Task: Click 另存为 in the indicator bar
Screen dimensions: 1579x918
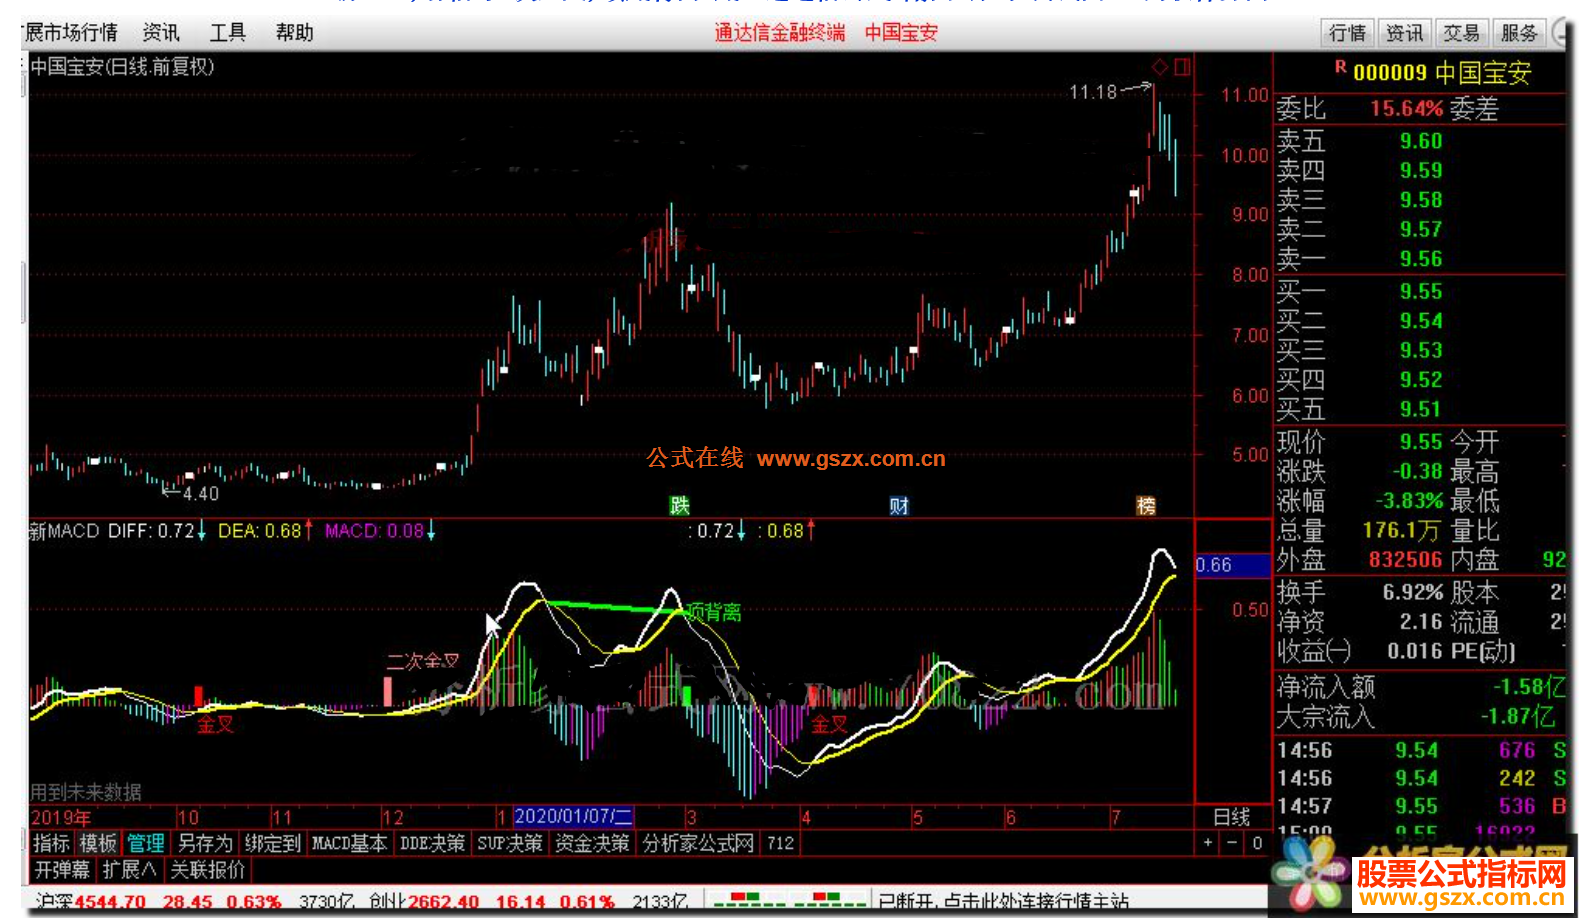Action: pyautogui.click(x=205, y=843)
